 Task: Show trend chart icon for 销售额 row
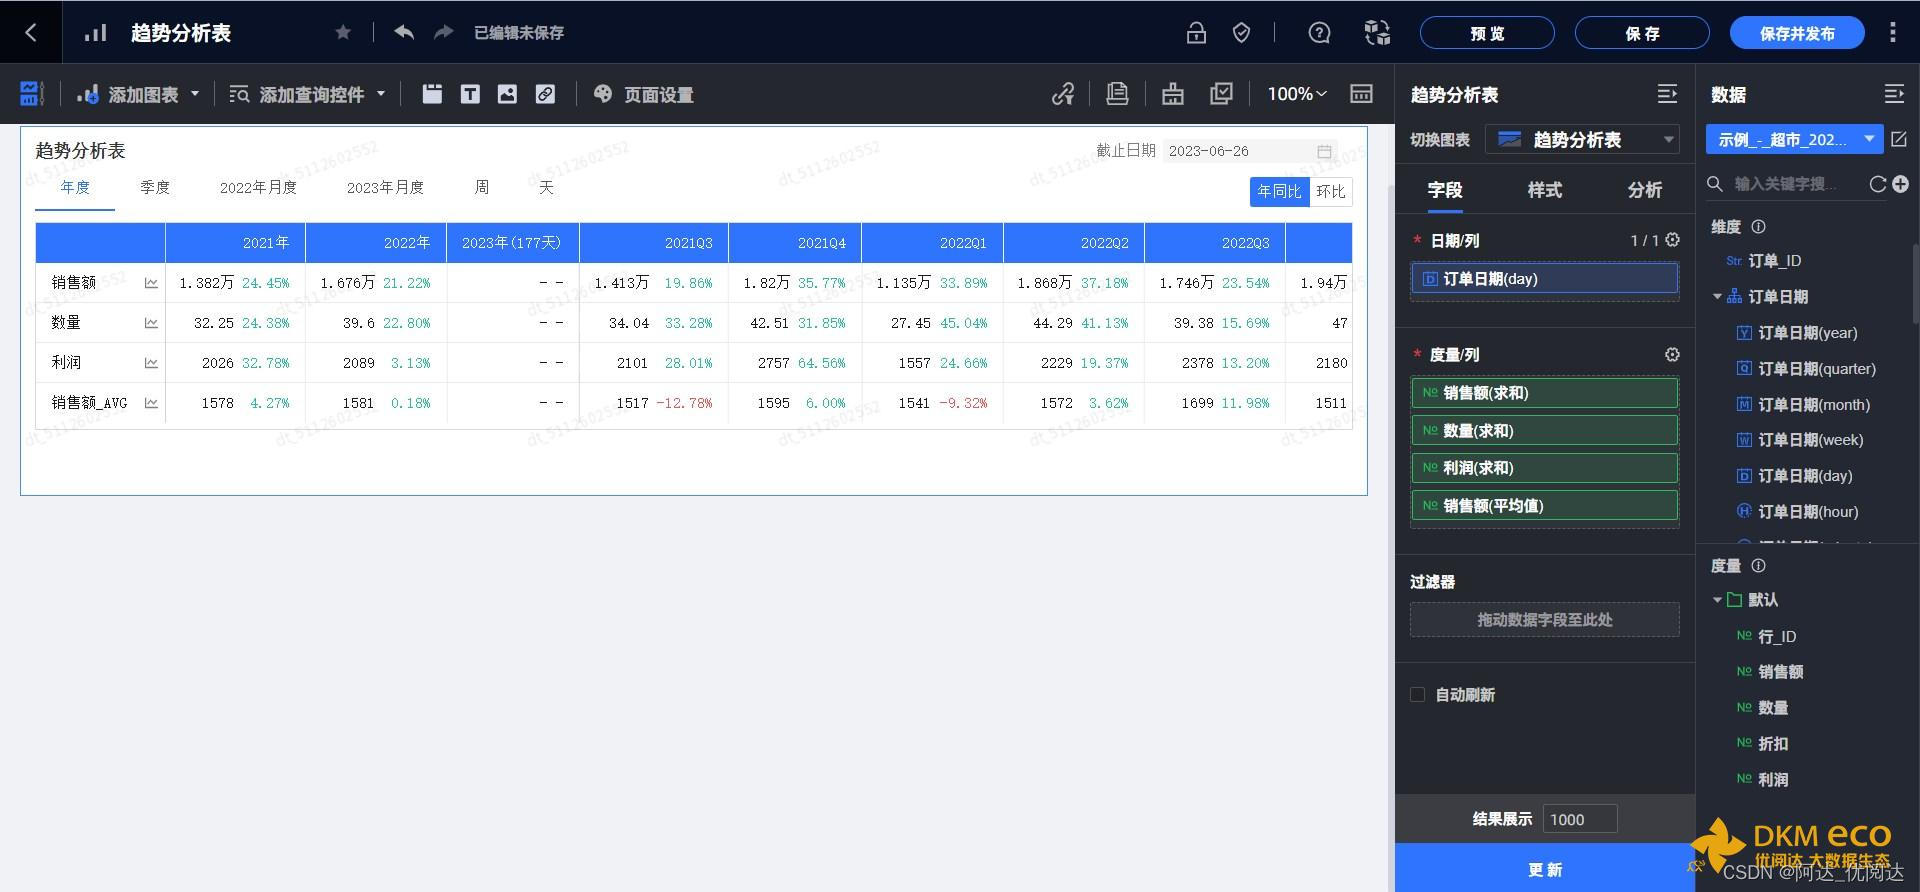tap(151, 283)
